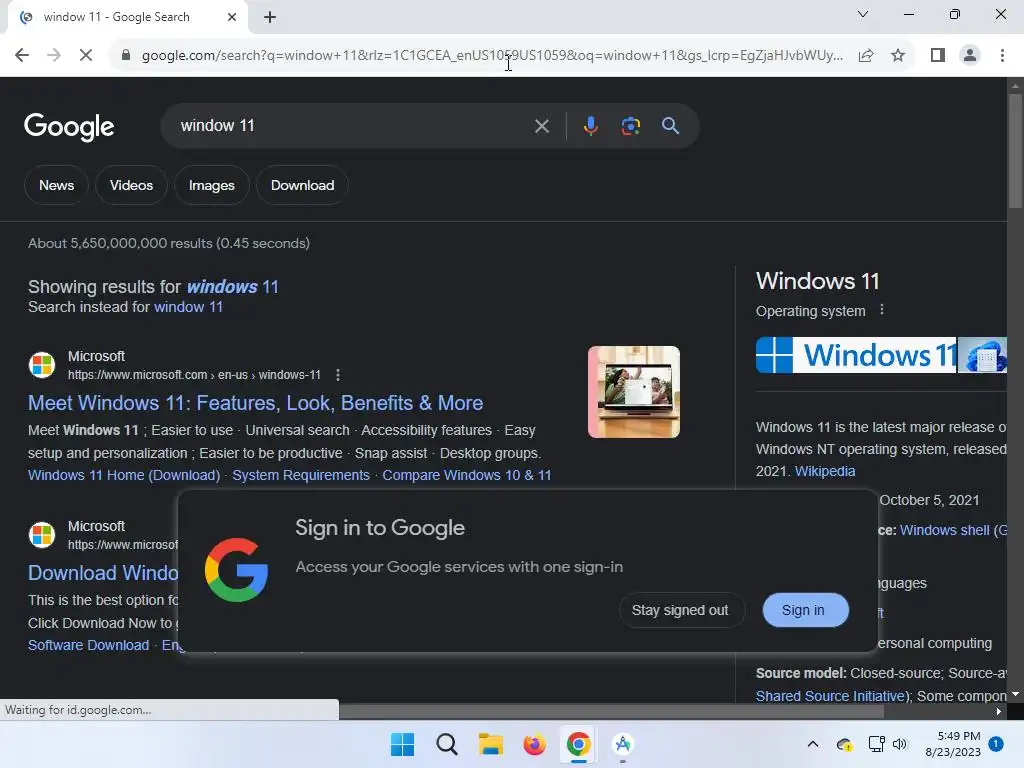
Task: Open knowledge panel three-dot options
Action: (x=882, y=310)
